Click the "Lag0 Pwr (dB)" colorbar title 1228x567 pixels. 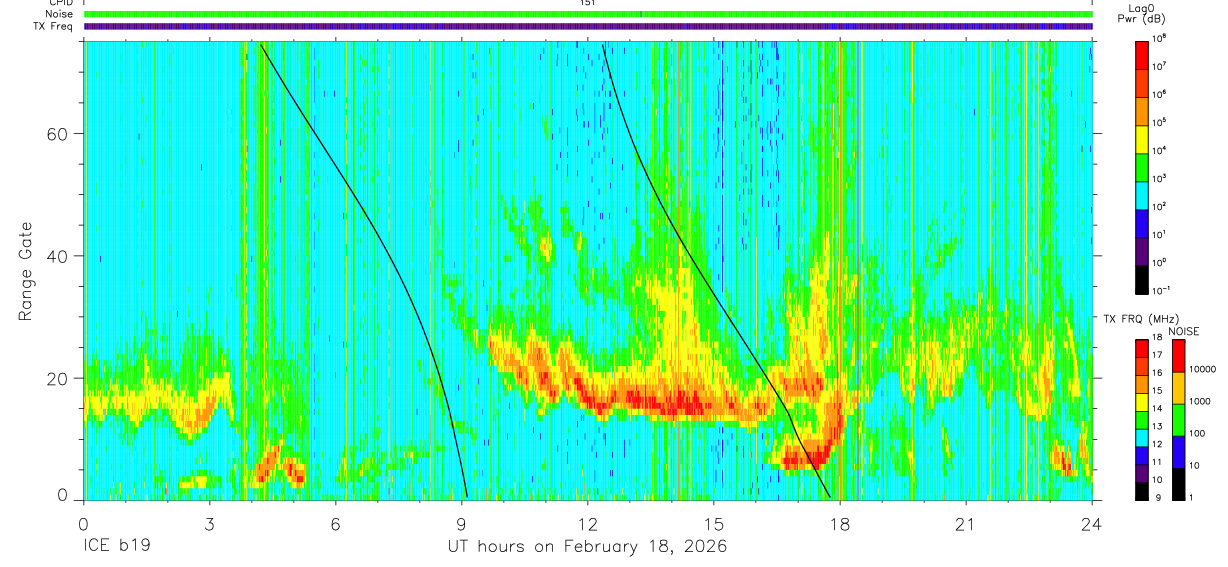pos(1142,13)
